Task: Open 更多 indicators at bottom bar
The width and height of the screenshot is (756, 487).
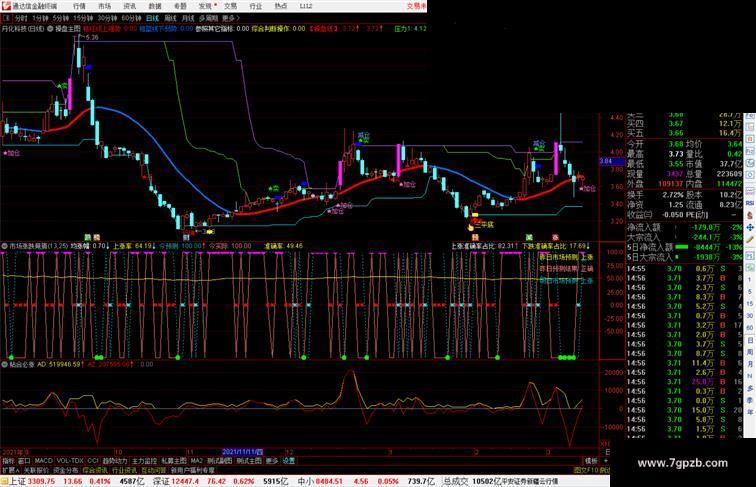Action: coord(272,461)
